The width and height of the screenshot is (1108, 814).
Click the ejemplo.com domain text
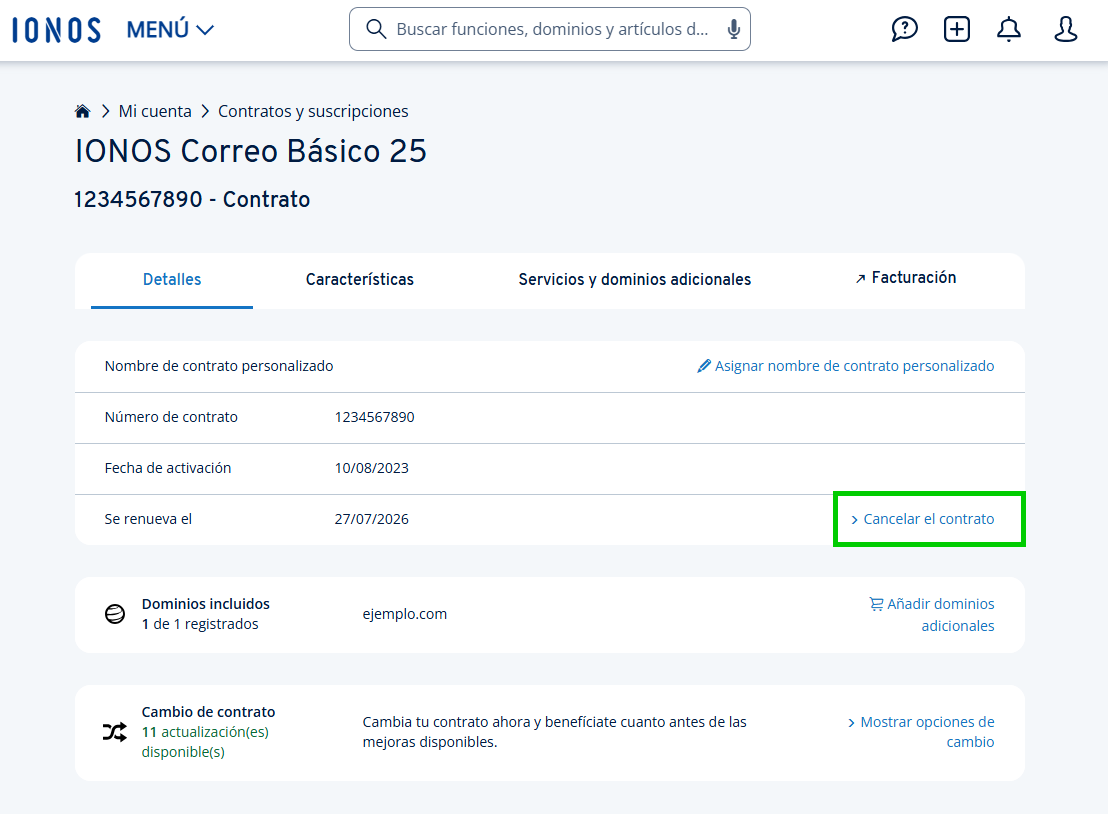405,614
